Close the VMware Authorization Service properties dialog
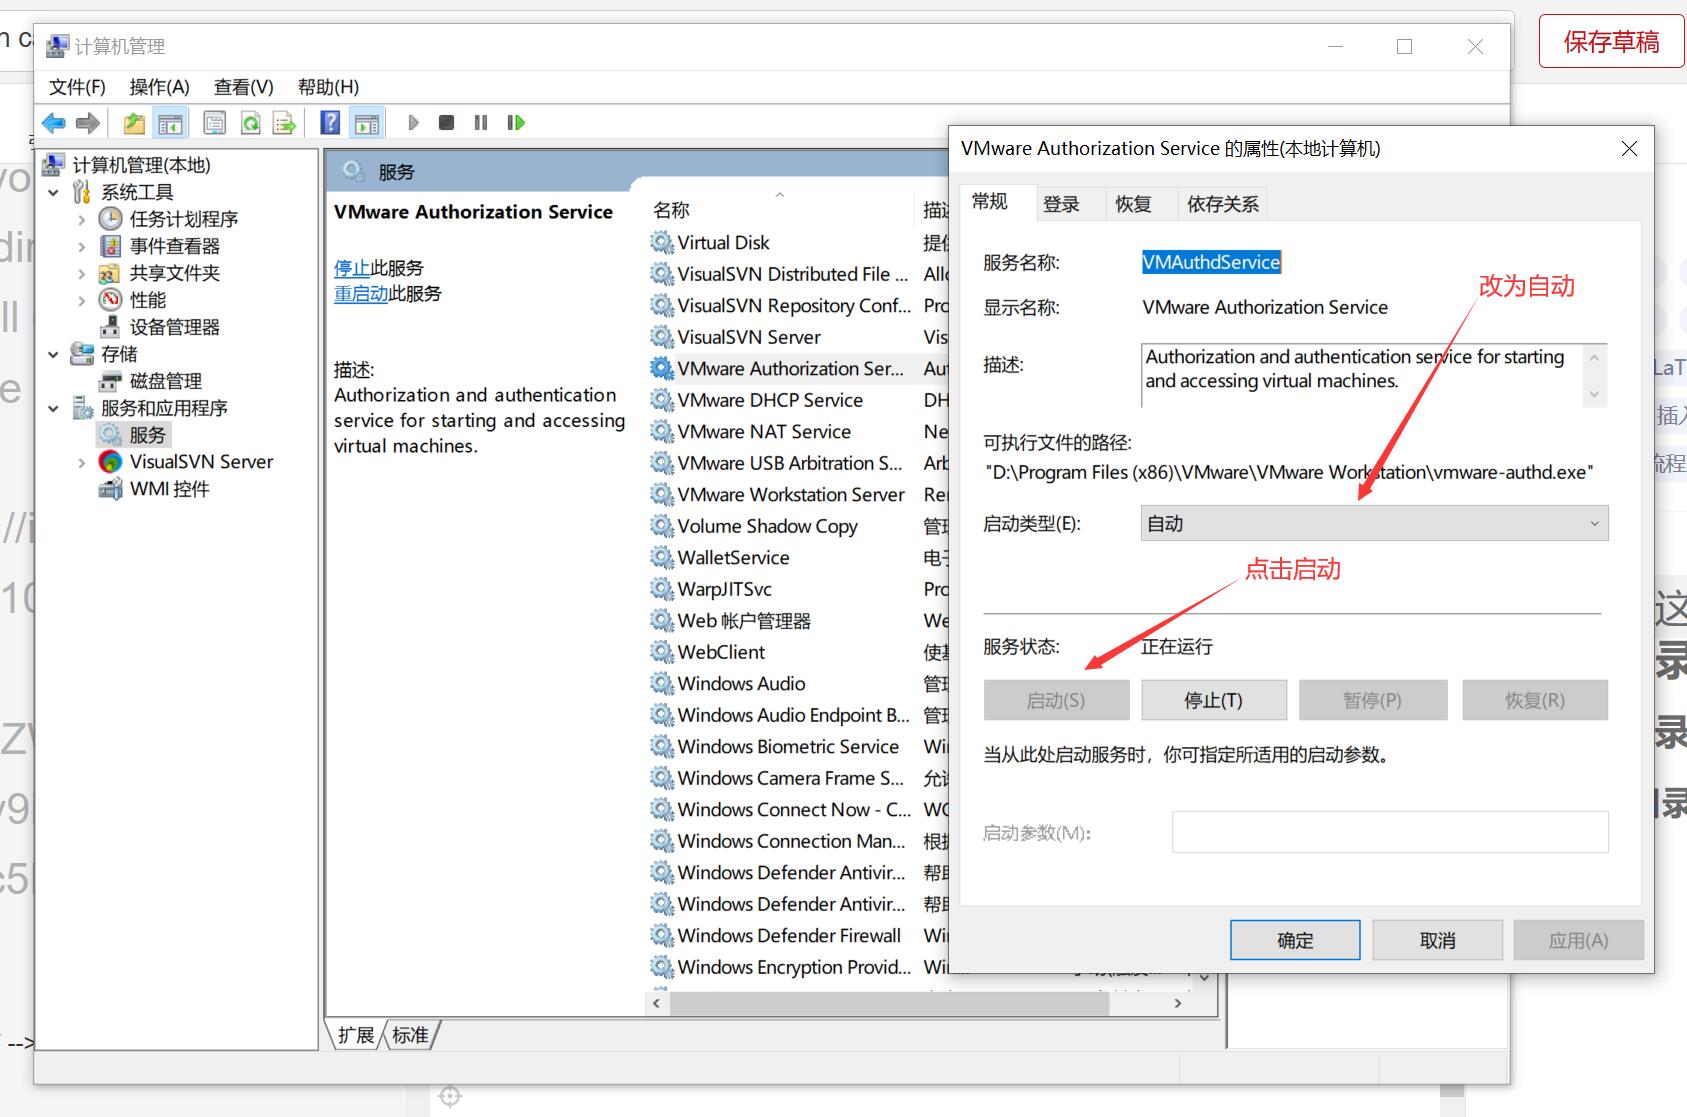This screenshot has height=1117, width=1687. click(x=1629, y=148)
